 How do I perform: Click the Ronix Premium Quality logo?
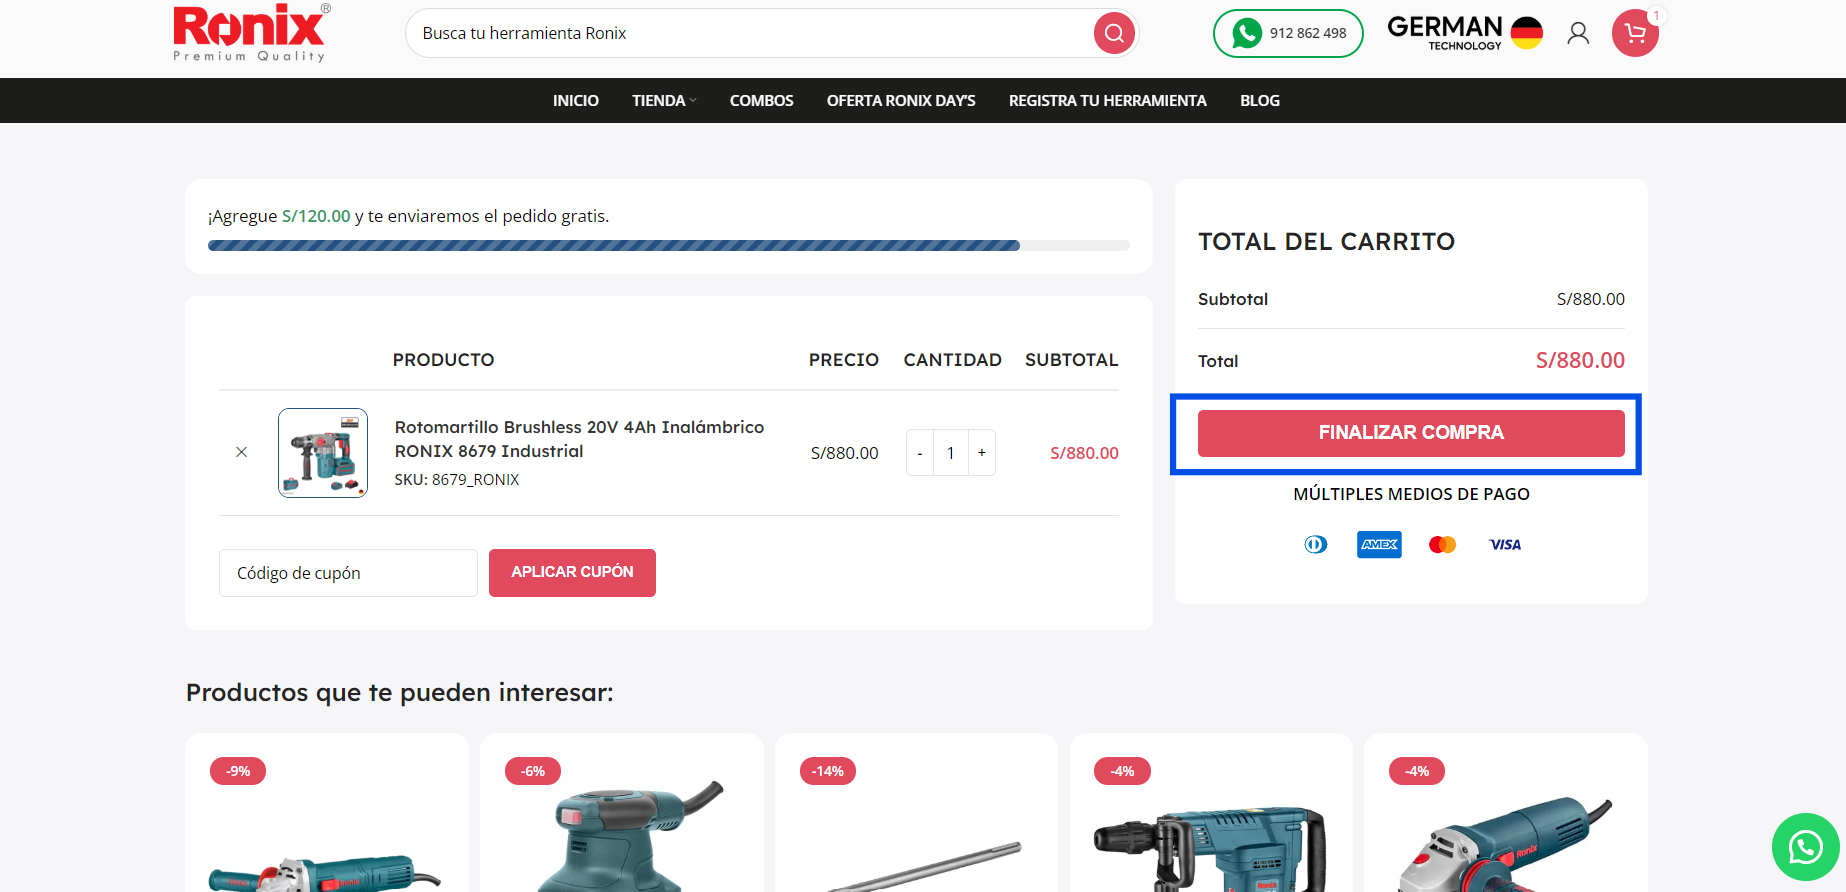pyautogui.click(x=251, y=33)
